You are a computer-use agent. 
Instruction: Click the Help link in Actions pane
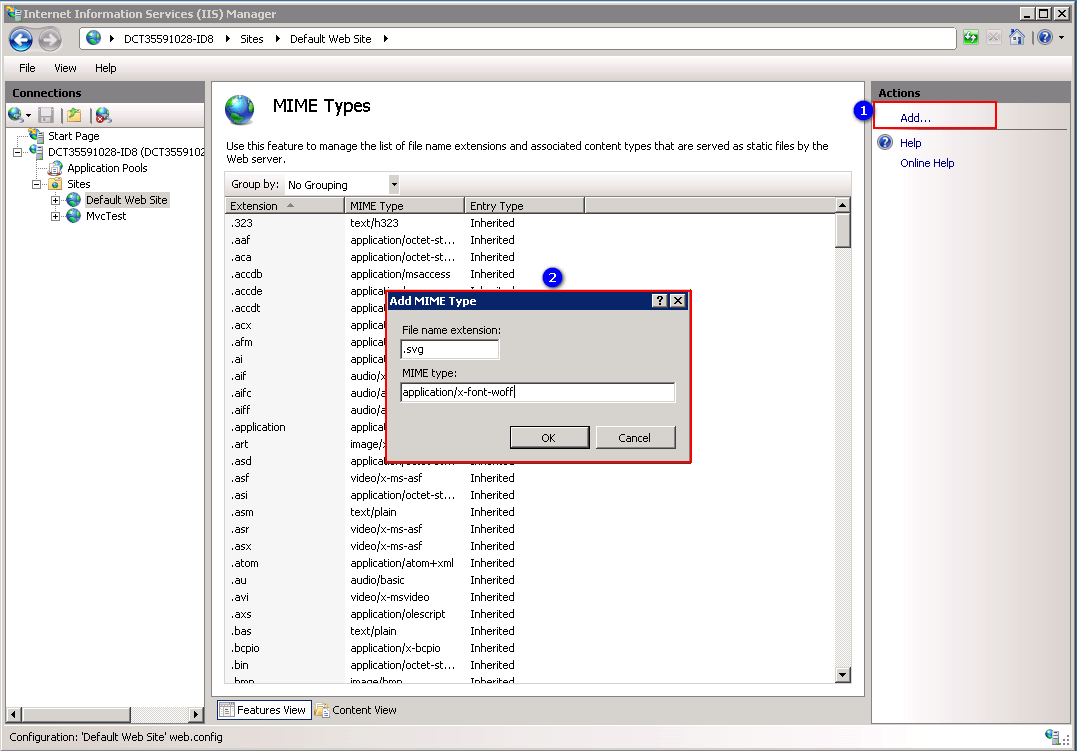coord(911,143)
